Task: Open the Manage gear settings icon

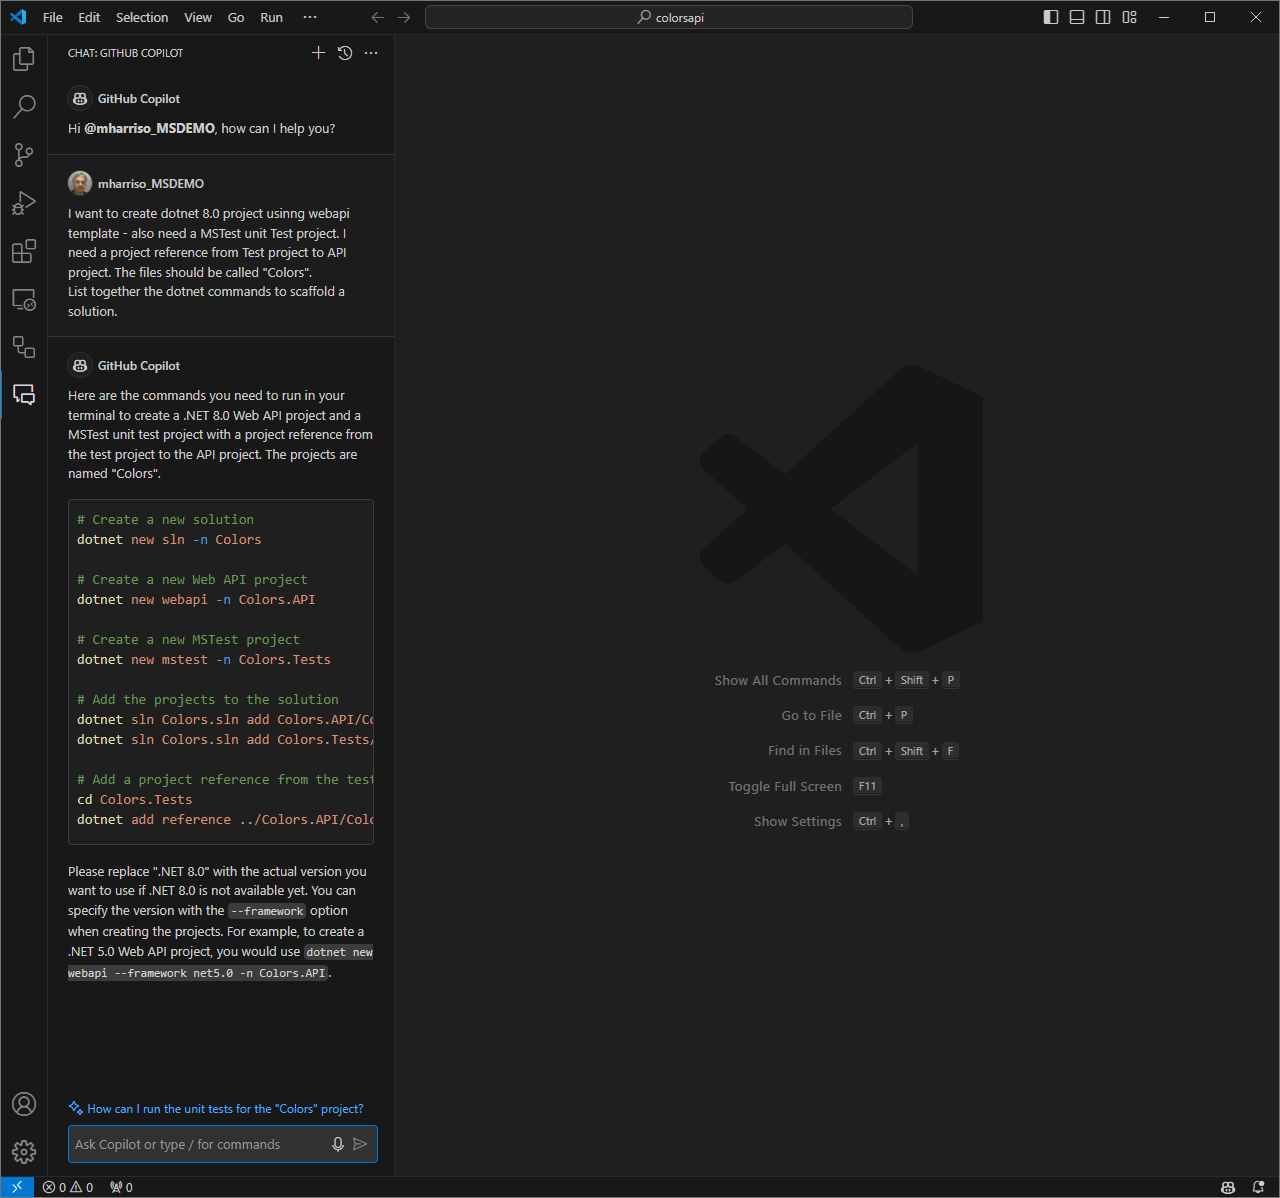Action: click(24, 1152)
